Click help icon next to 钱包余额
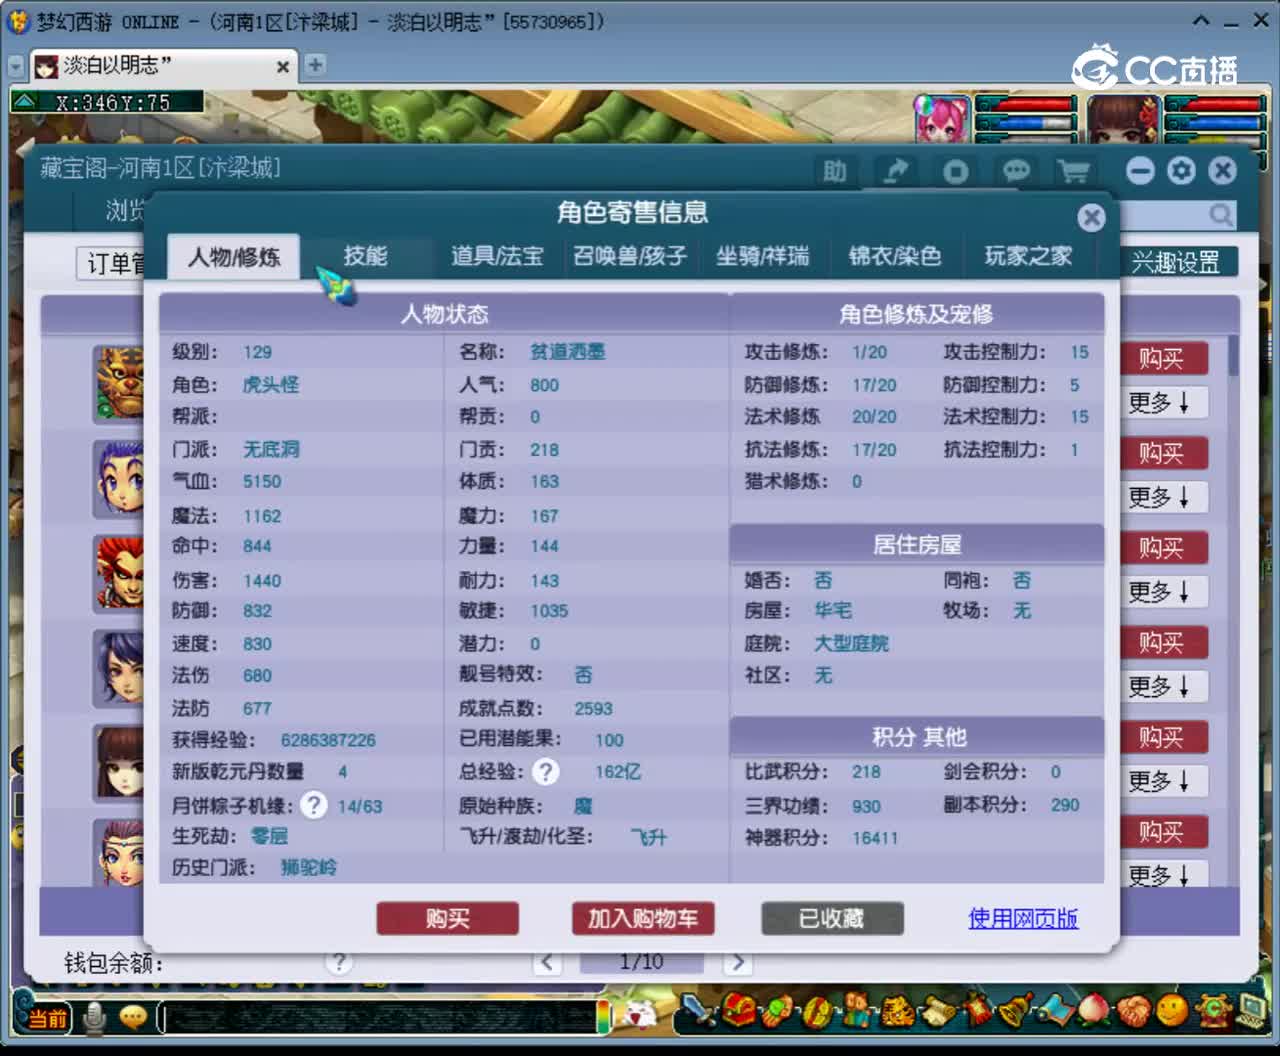The height and width of the screenshot is (1056, 1280). (339, 962)
